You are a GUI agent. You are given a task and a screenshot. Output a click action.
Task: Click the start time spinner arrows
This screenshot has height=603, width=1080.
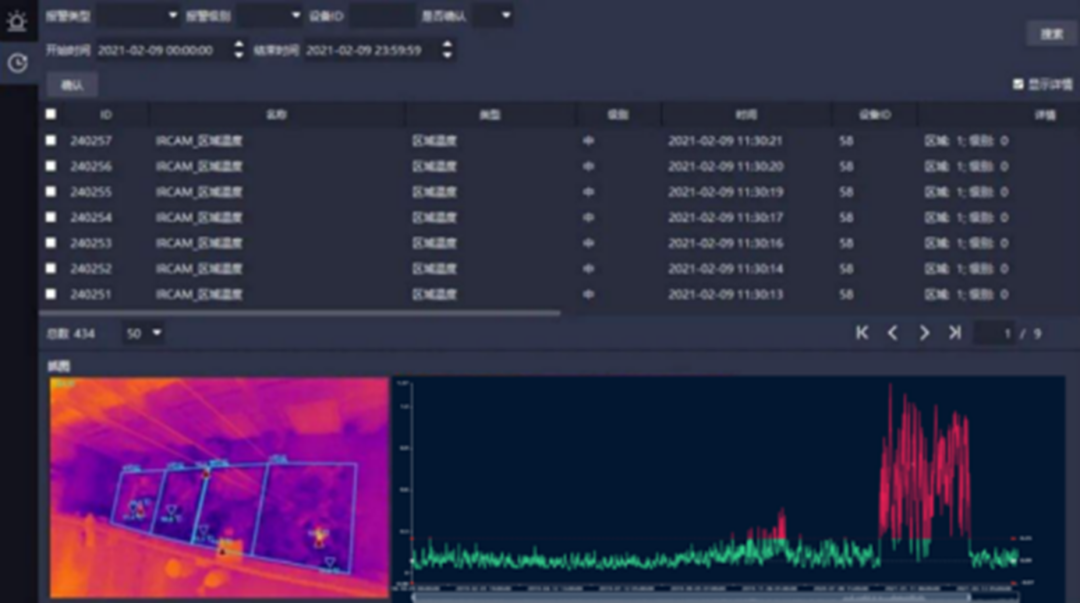click(x=238, y=50)
